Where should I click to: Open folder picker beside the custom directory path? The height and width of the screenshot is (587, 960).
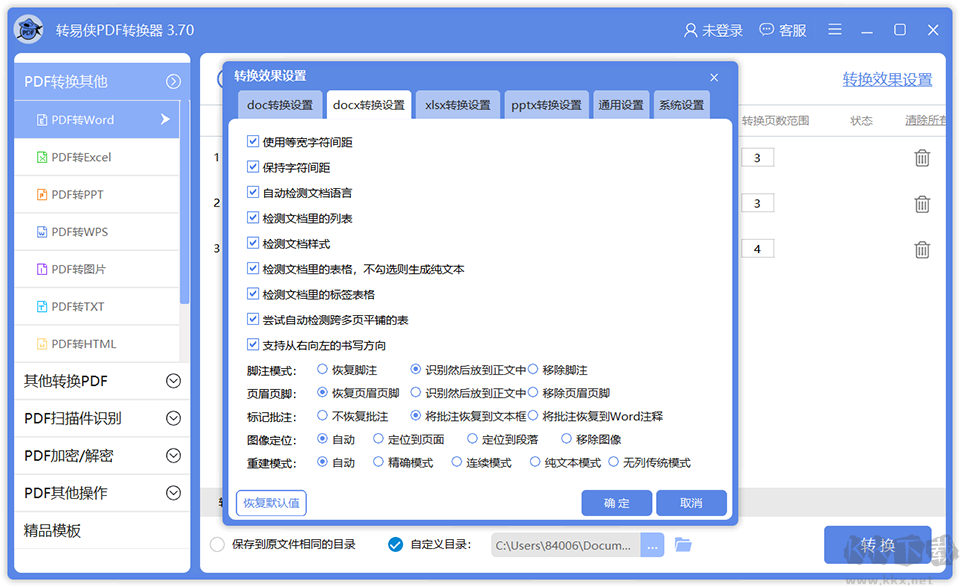[x=685, y=545]
